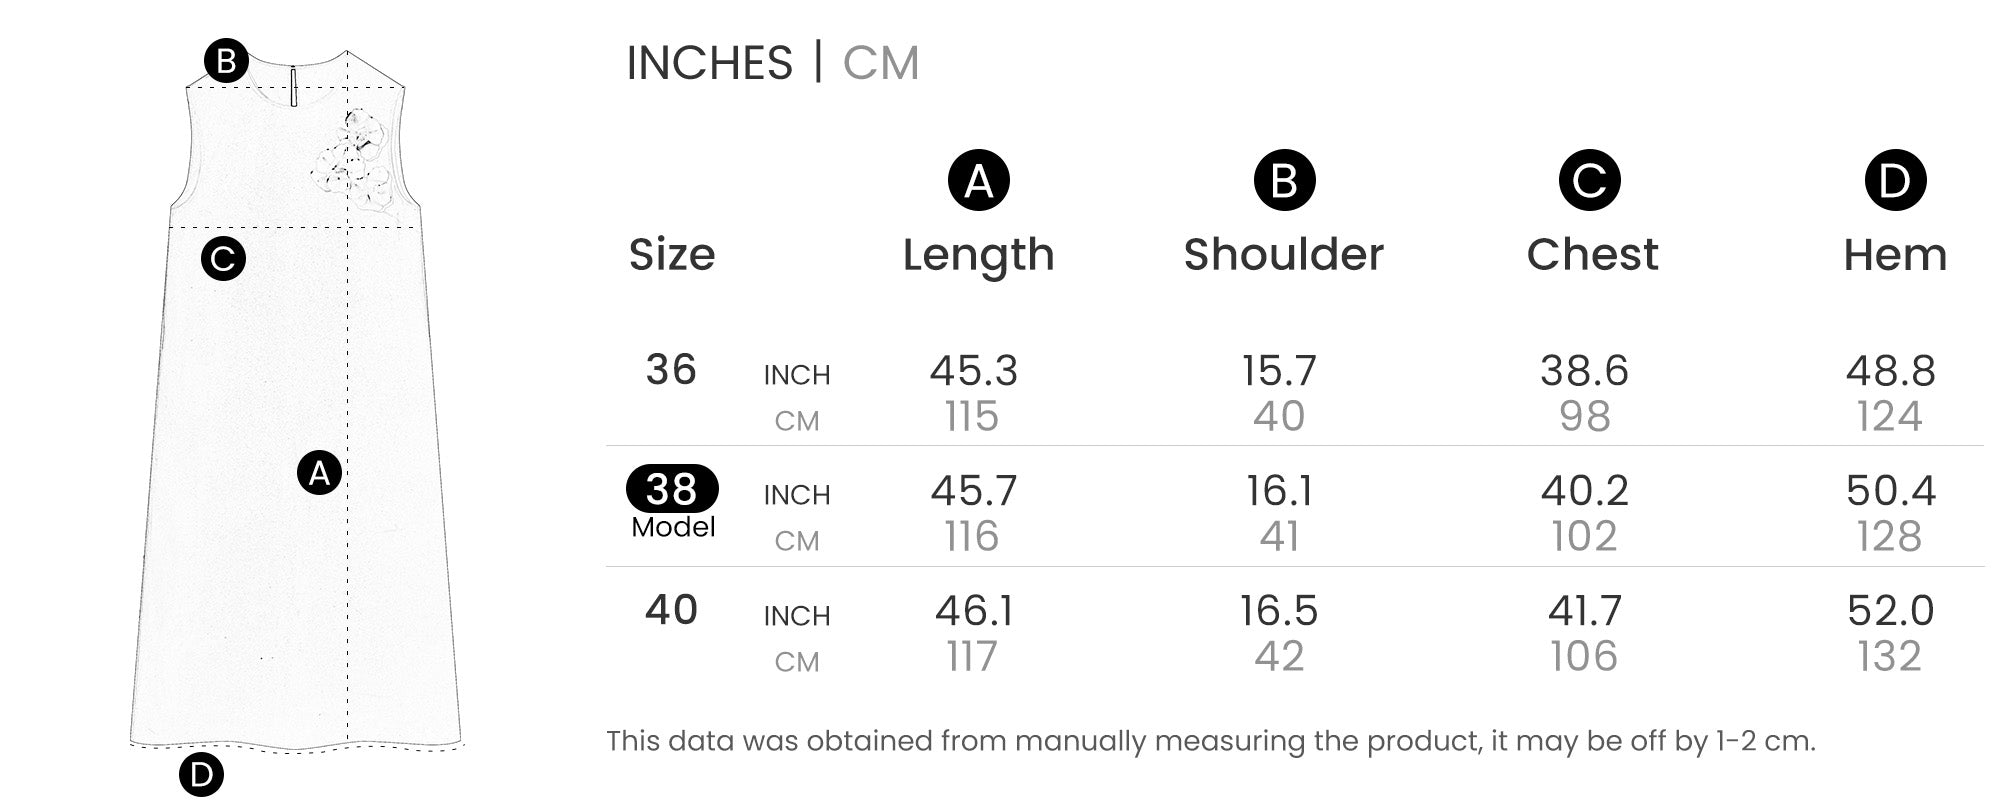Click the Shoulder column header
2000x806 pixels.
pos(1284,254)
